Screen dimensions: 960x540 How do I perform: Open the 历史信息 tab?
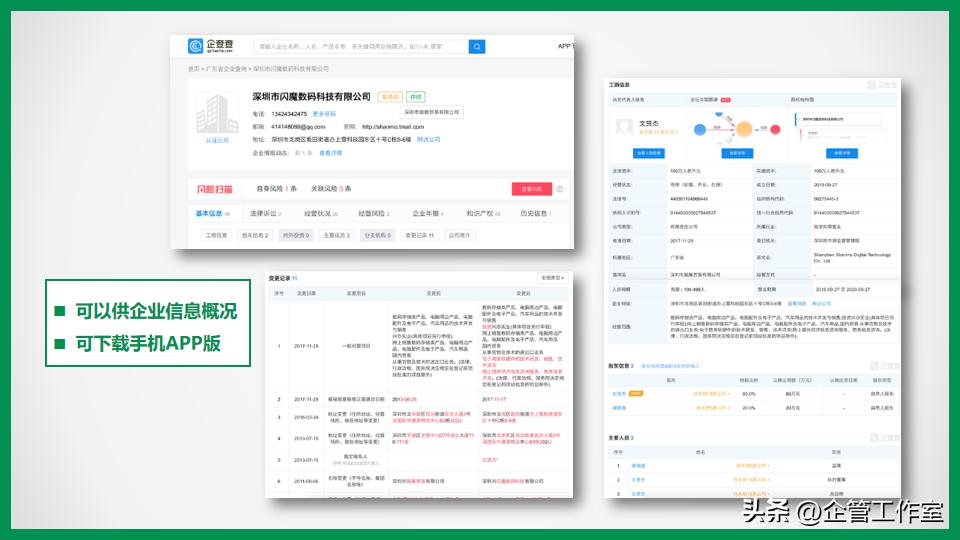tap(536, 213)
